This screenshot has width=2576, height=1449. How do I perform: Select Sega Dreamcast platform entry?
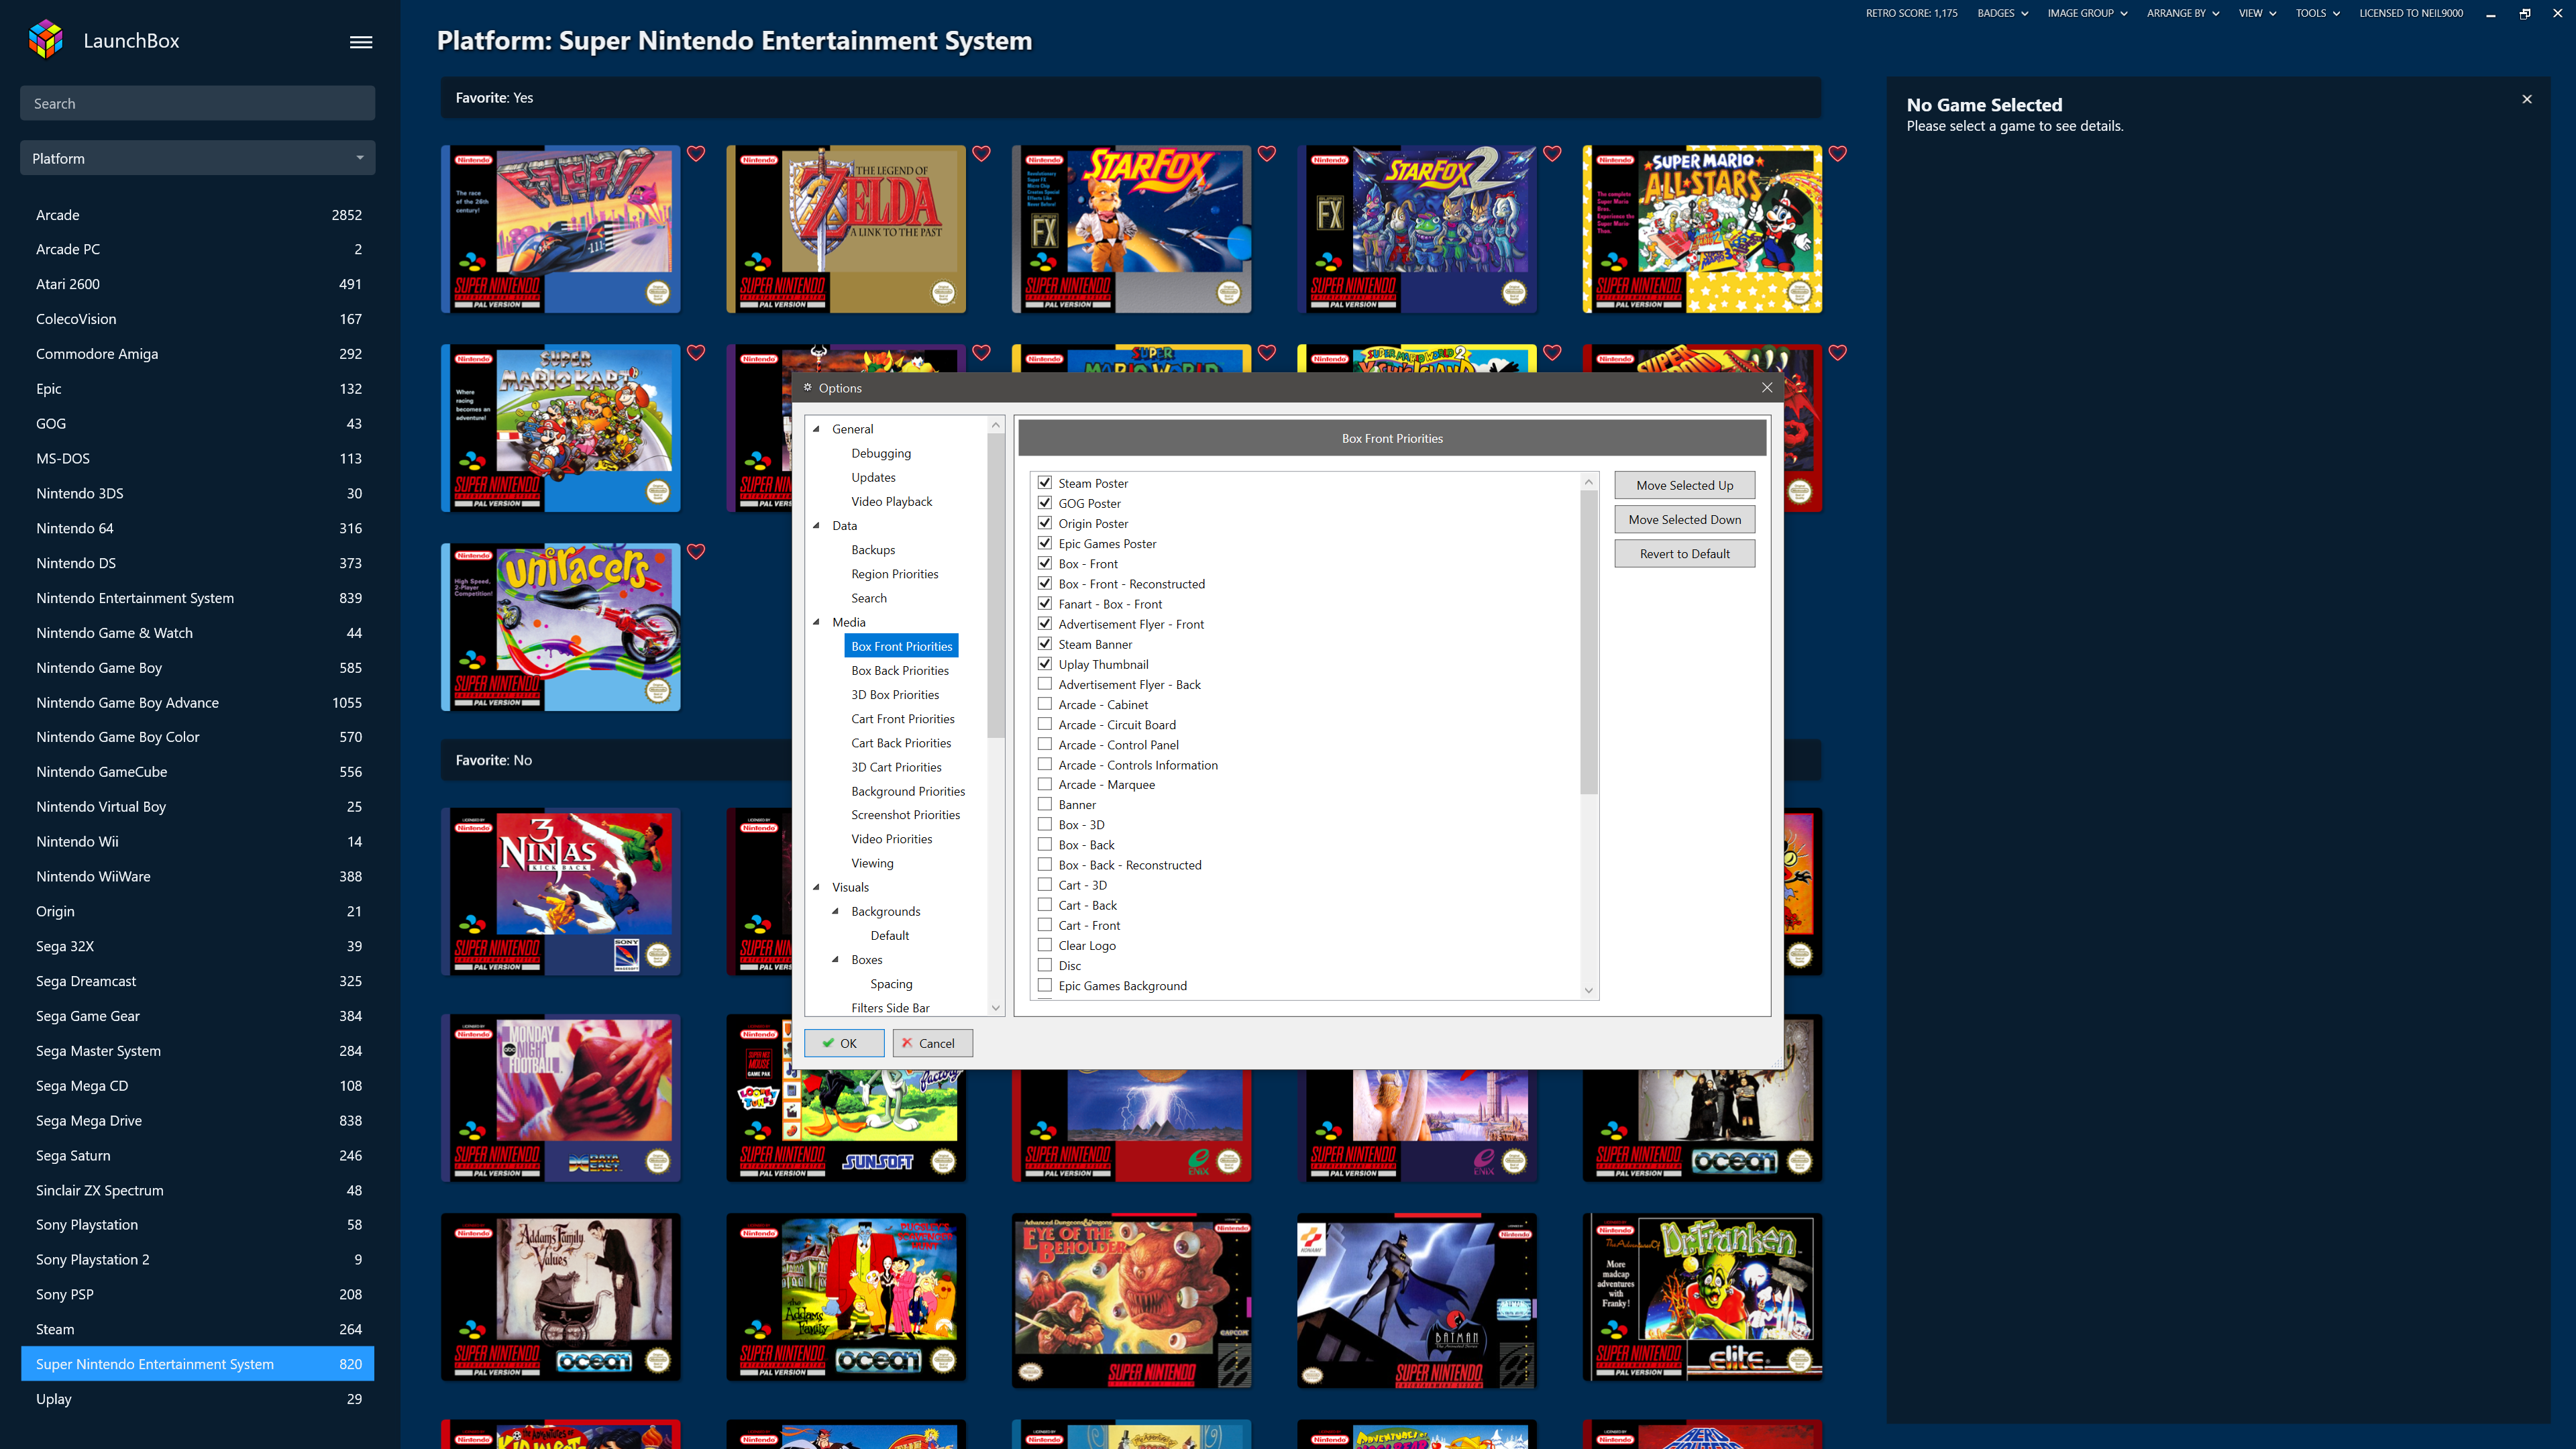[x=198, y=981]
